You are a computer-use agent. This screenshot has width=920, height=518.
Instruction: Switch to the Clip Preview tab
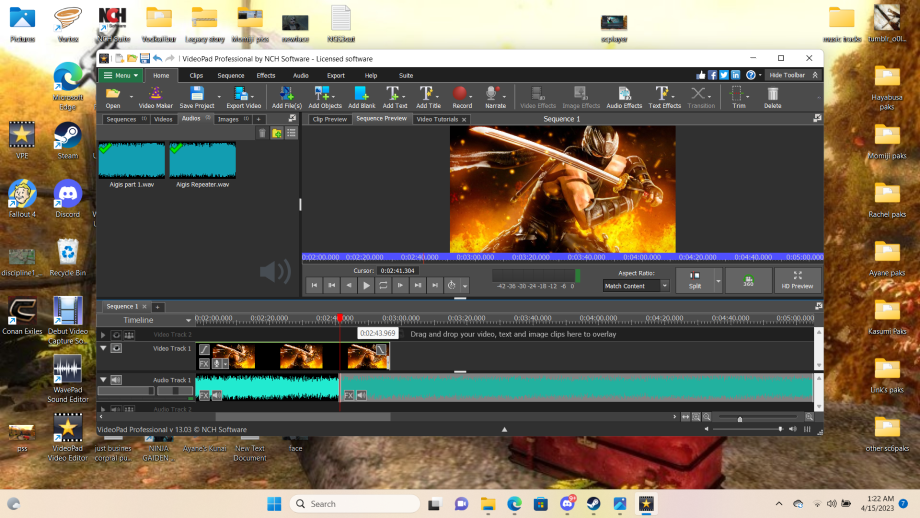point(329,119)
